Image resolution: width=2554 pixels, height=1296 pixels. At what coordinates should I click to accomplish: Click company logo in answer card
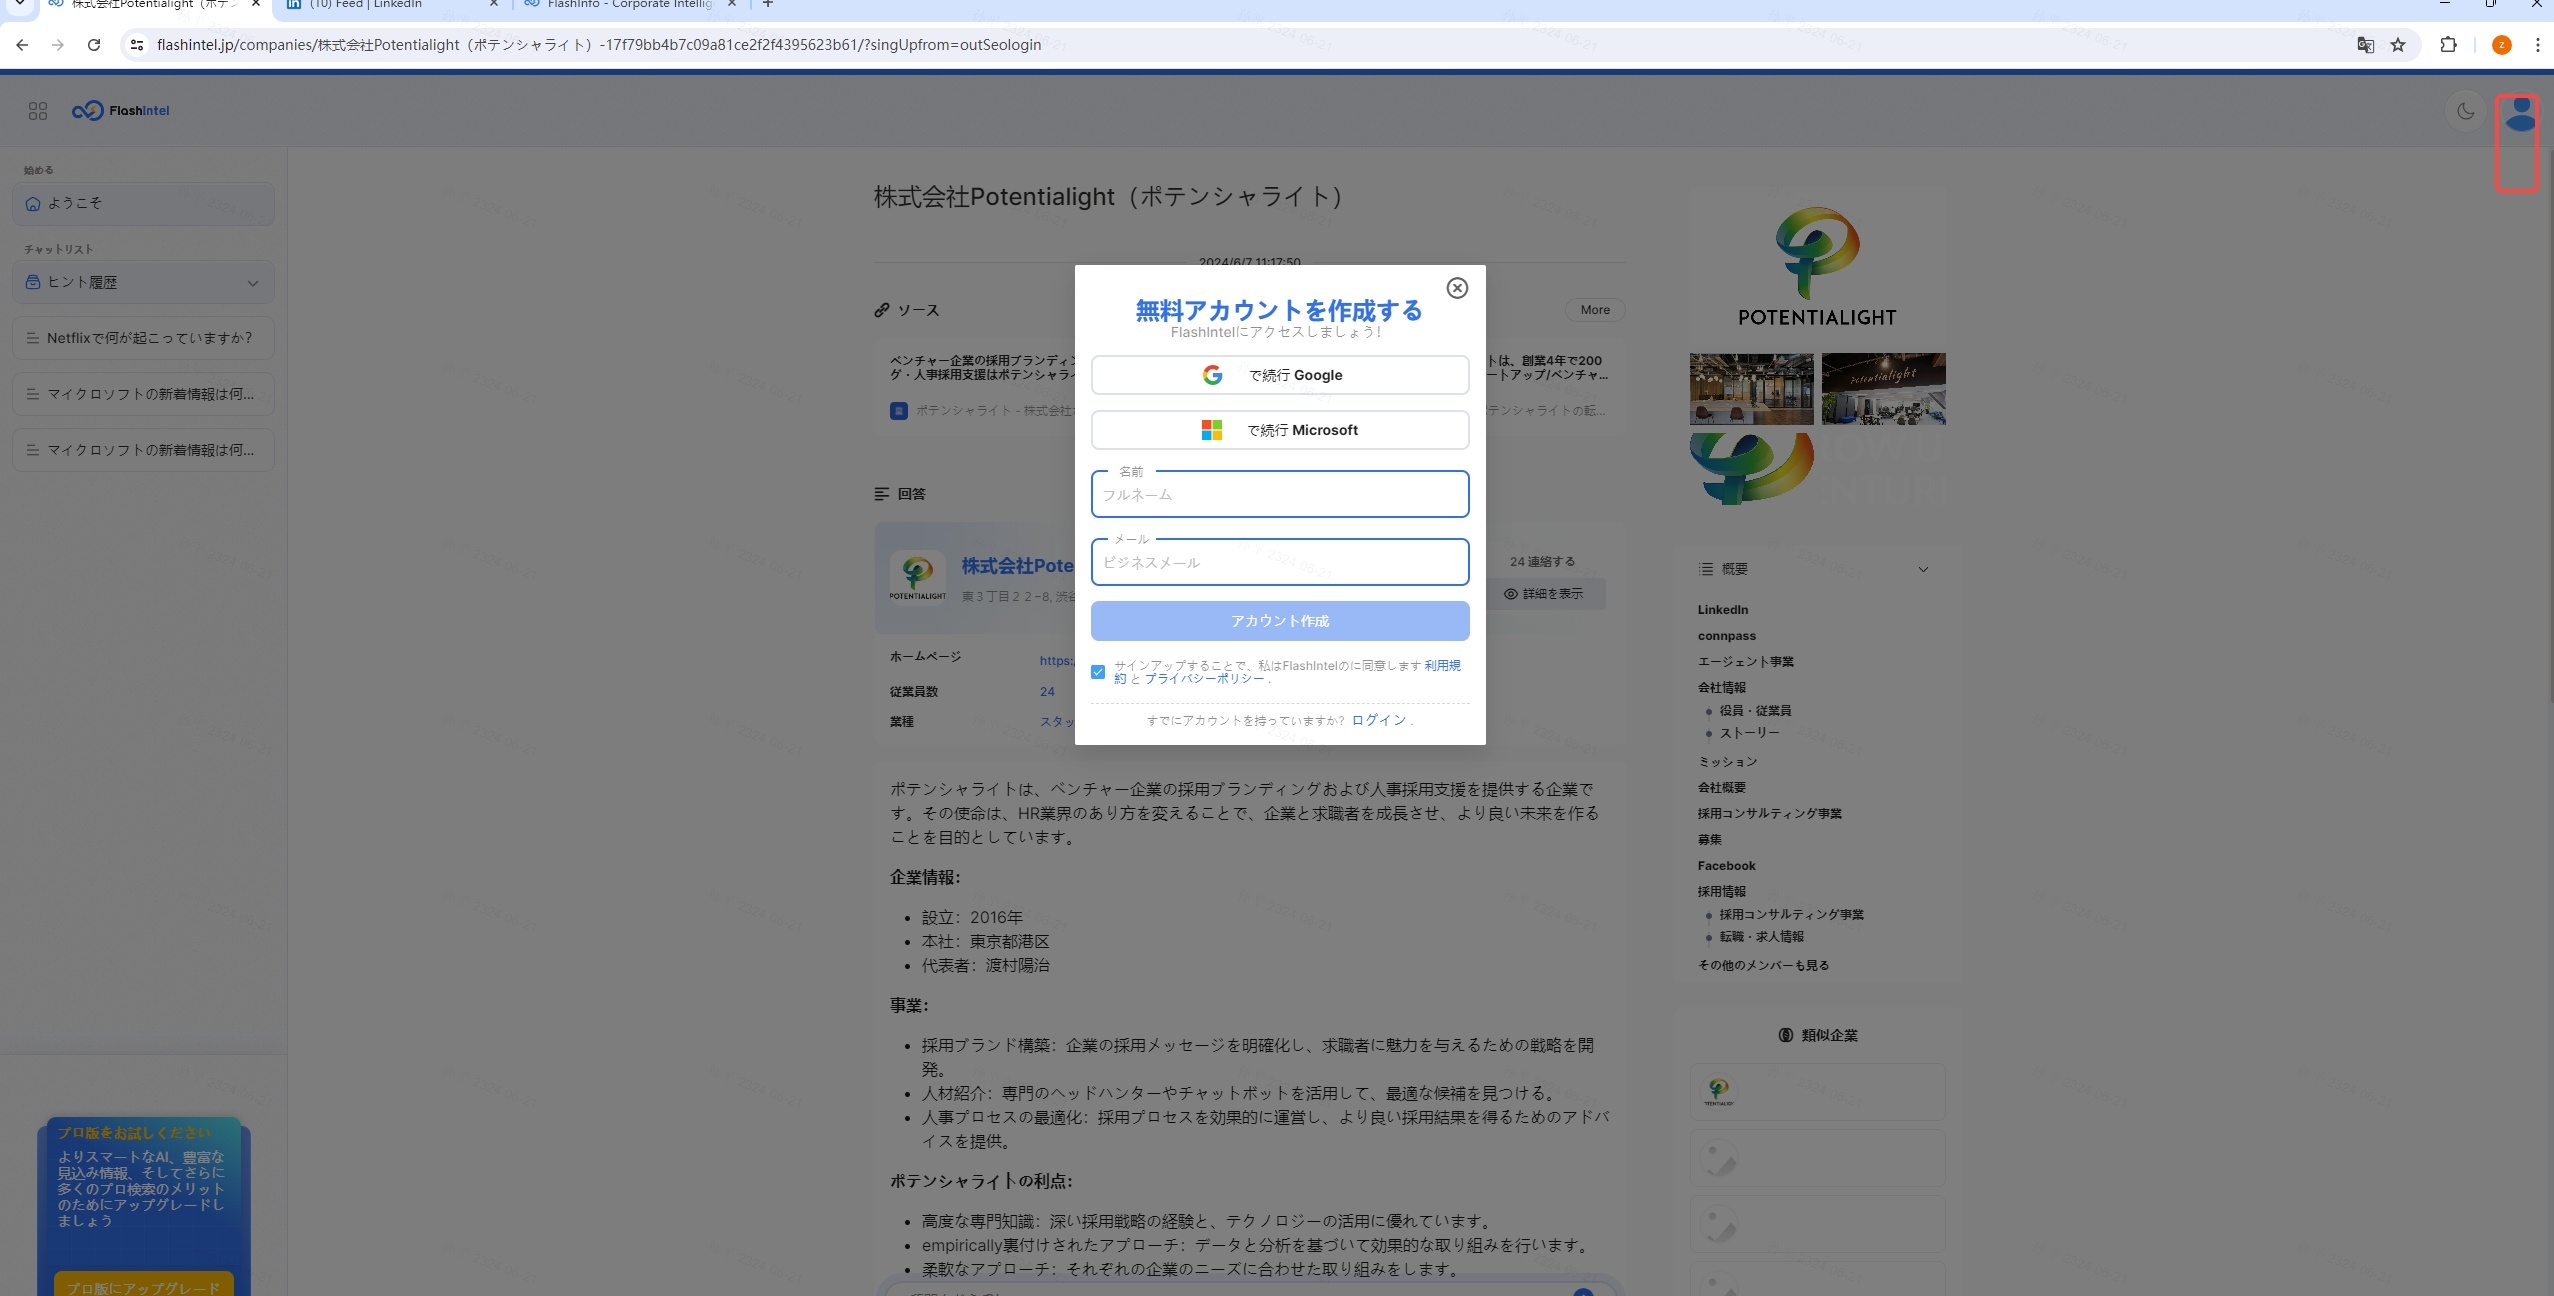click(918, 577)
